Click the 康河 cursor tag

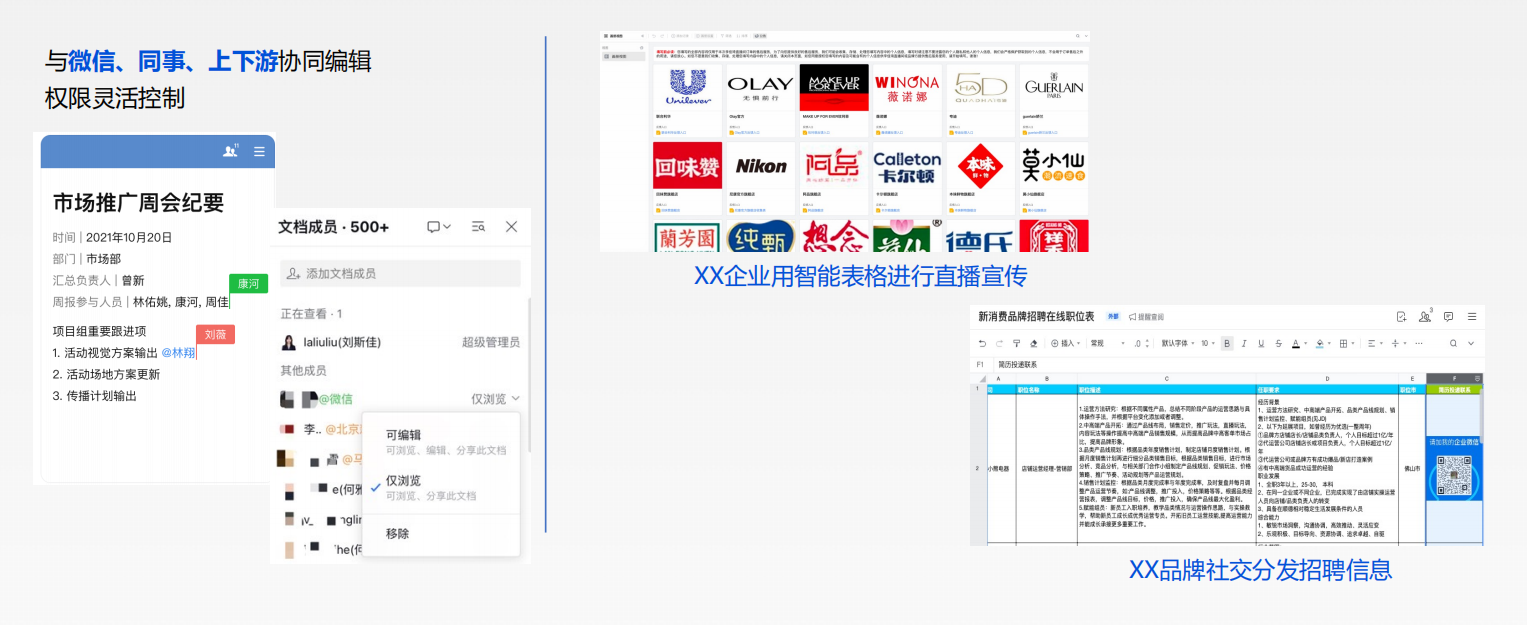tap(248, 284)
